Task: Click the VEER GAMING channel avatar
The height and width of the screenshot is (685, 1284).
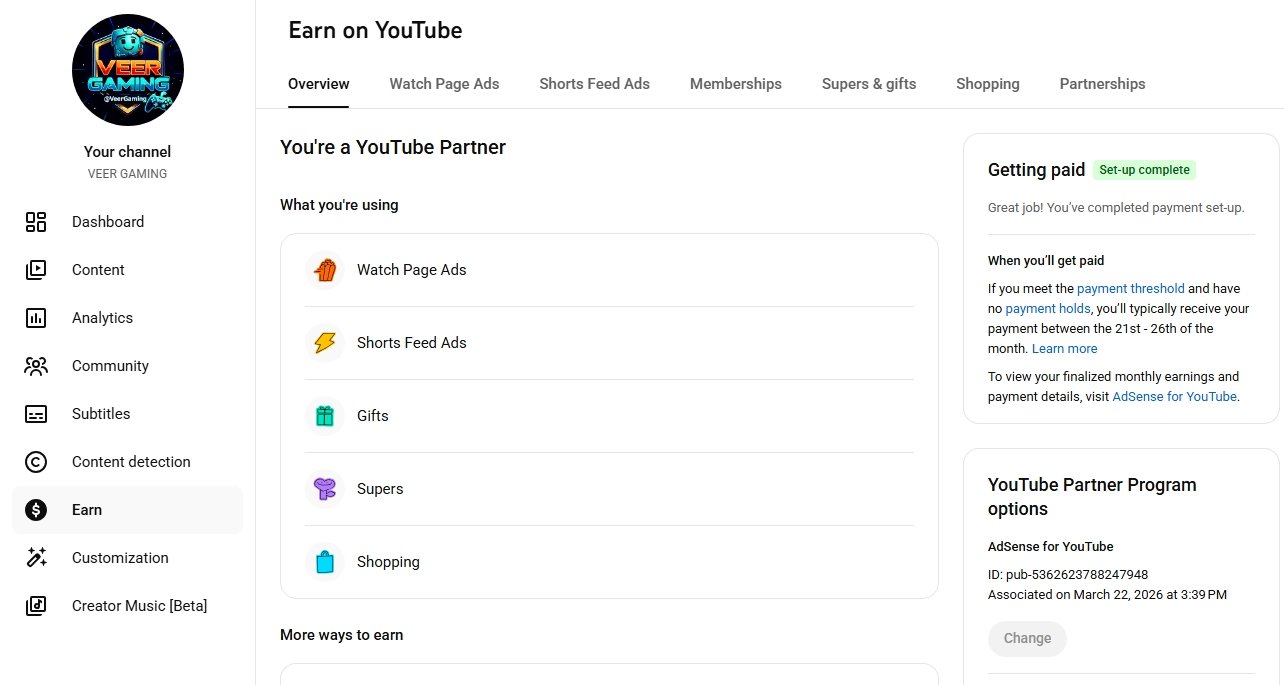Action: point(128,70)
